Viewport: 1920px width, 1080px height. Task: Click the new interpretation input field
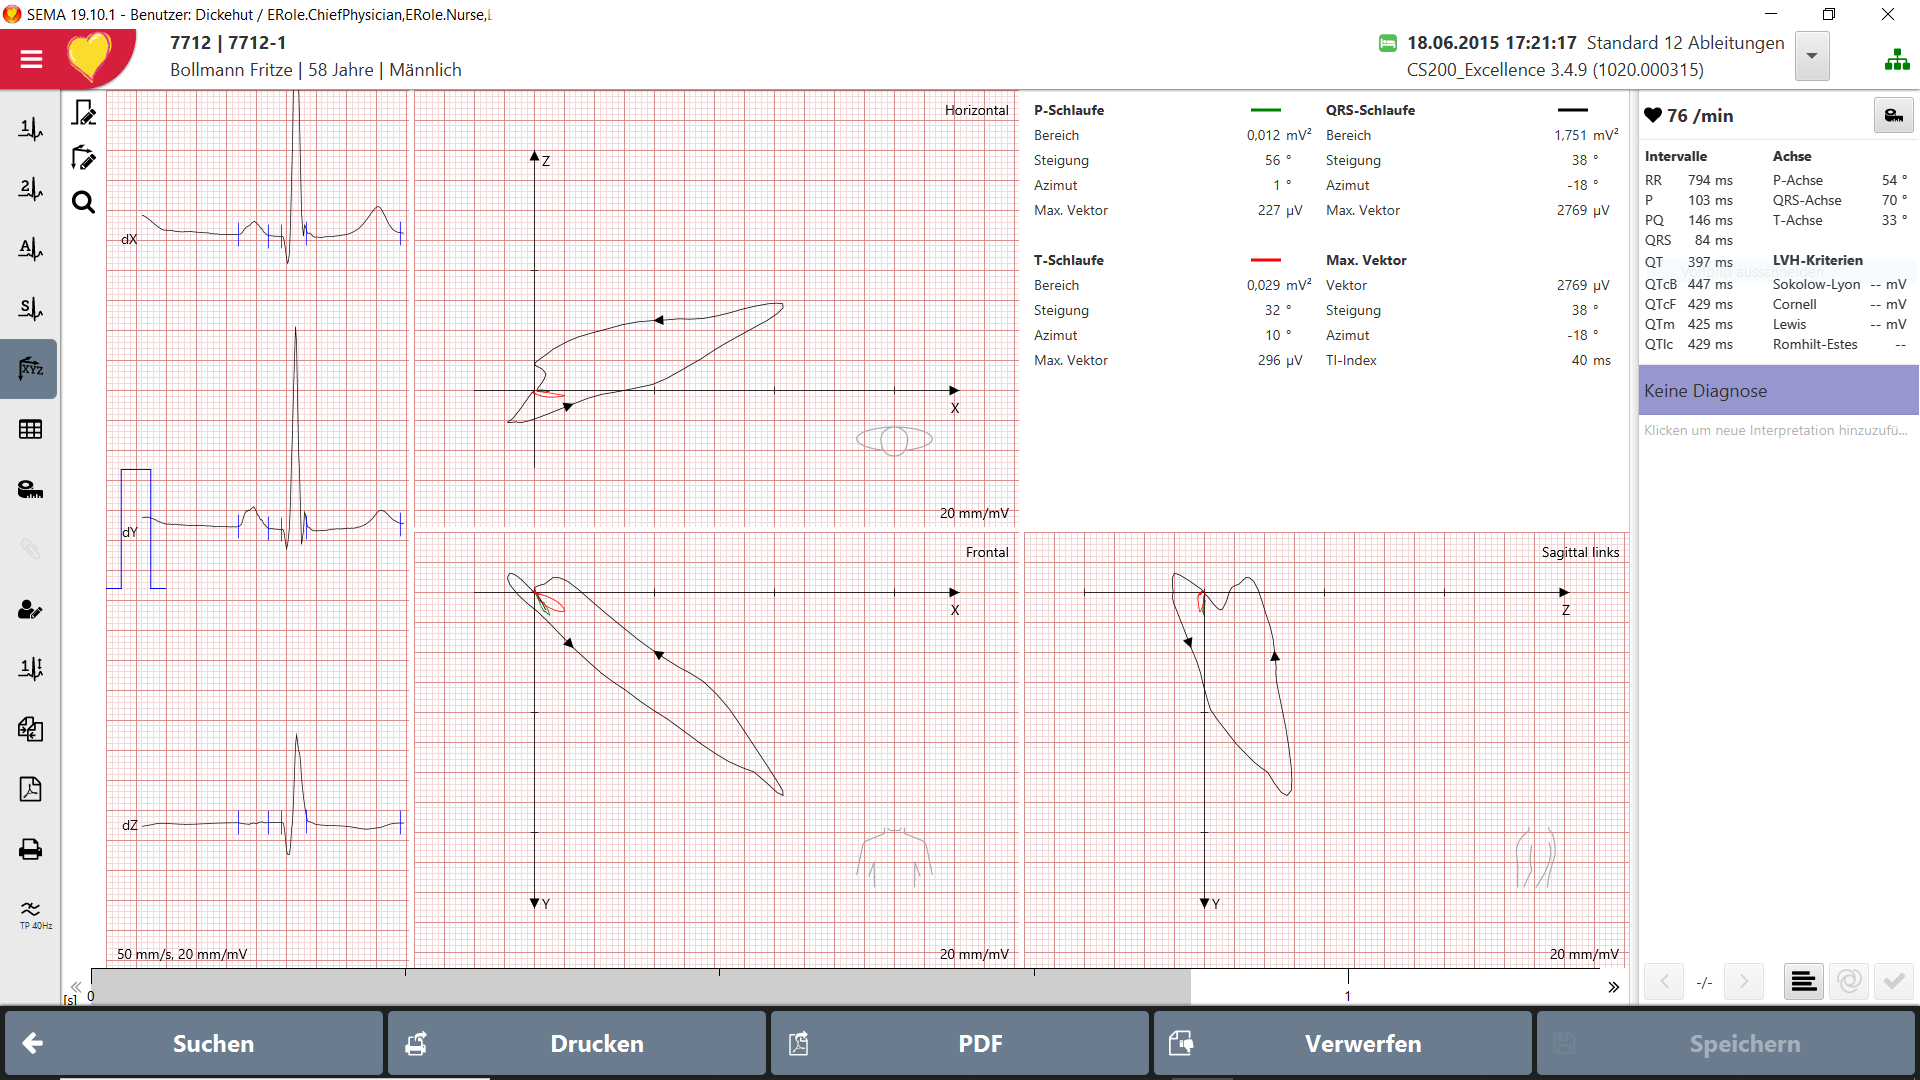[1776, 431]
